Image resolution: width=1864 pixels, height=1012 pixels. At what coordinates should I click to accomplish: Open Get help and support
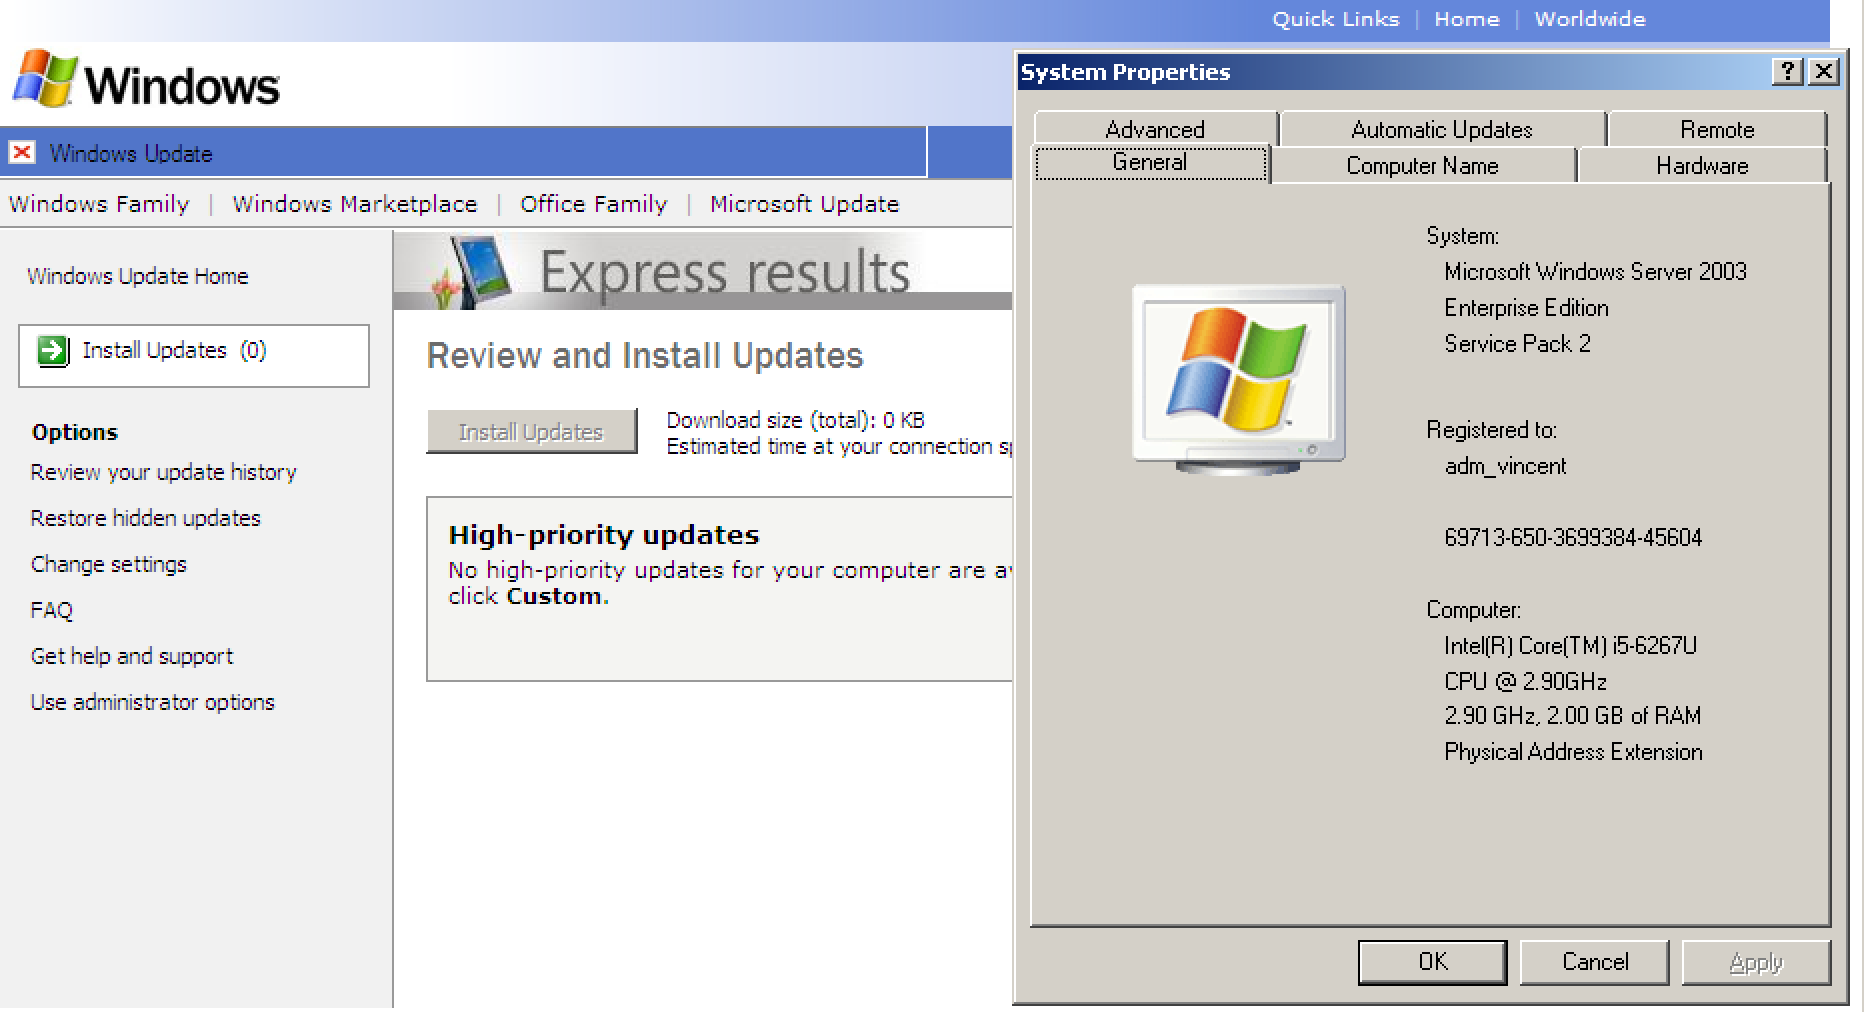(x=132, y=656)
